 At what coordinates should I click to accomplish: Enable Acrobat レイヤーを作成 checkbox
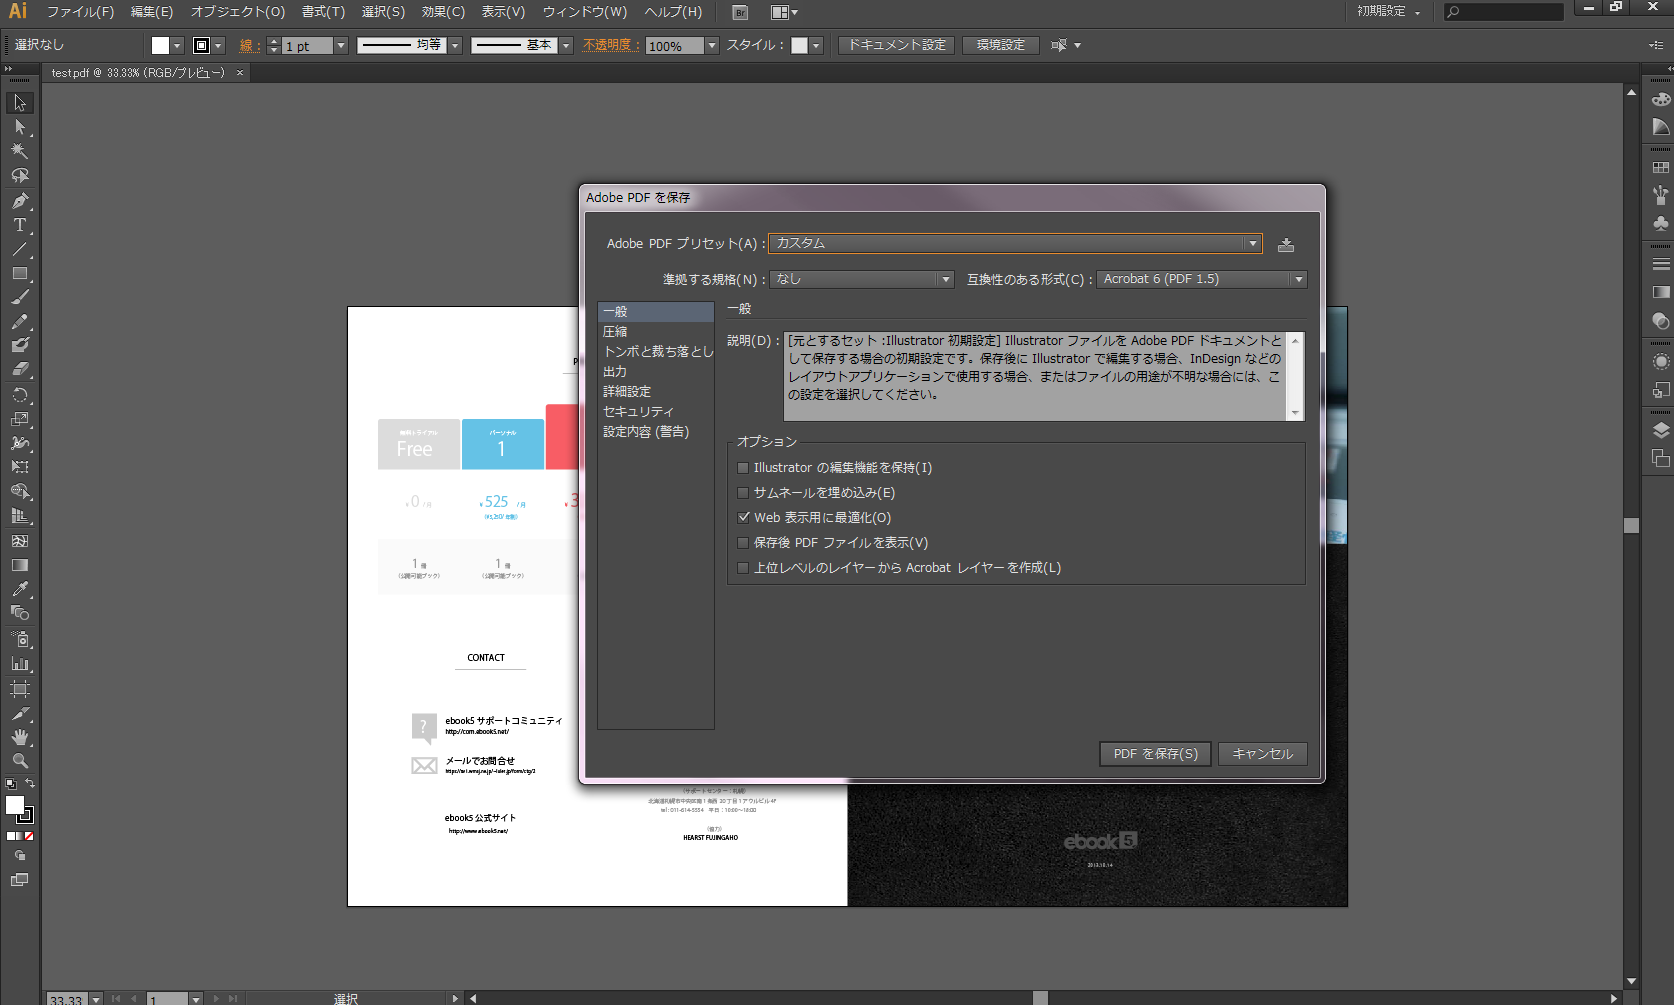click(743, 568)
